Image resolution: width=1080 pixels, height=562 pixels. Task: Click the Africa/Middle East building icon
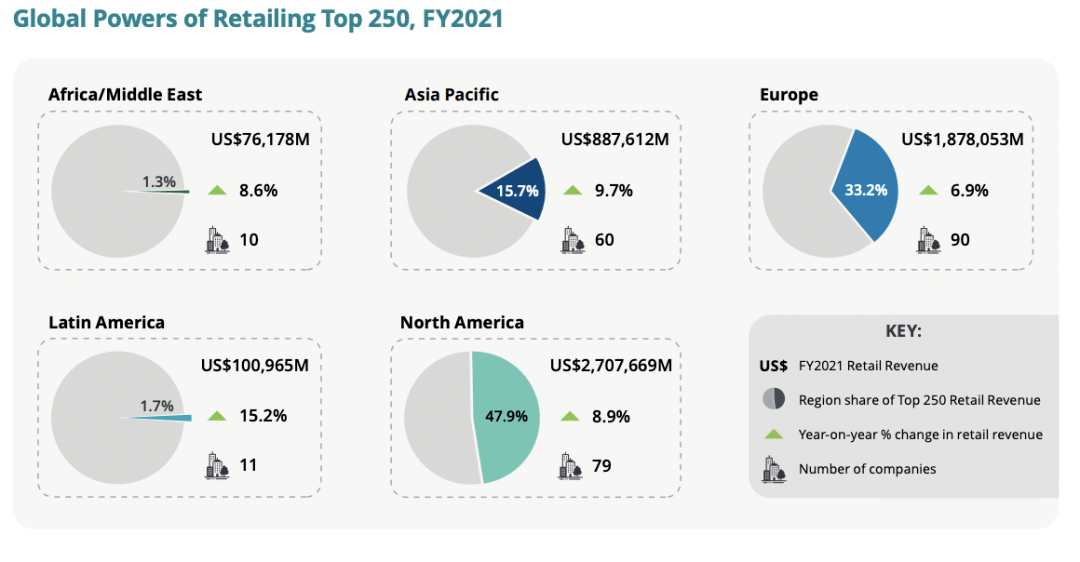click(218, 240)
